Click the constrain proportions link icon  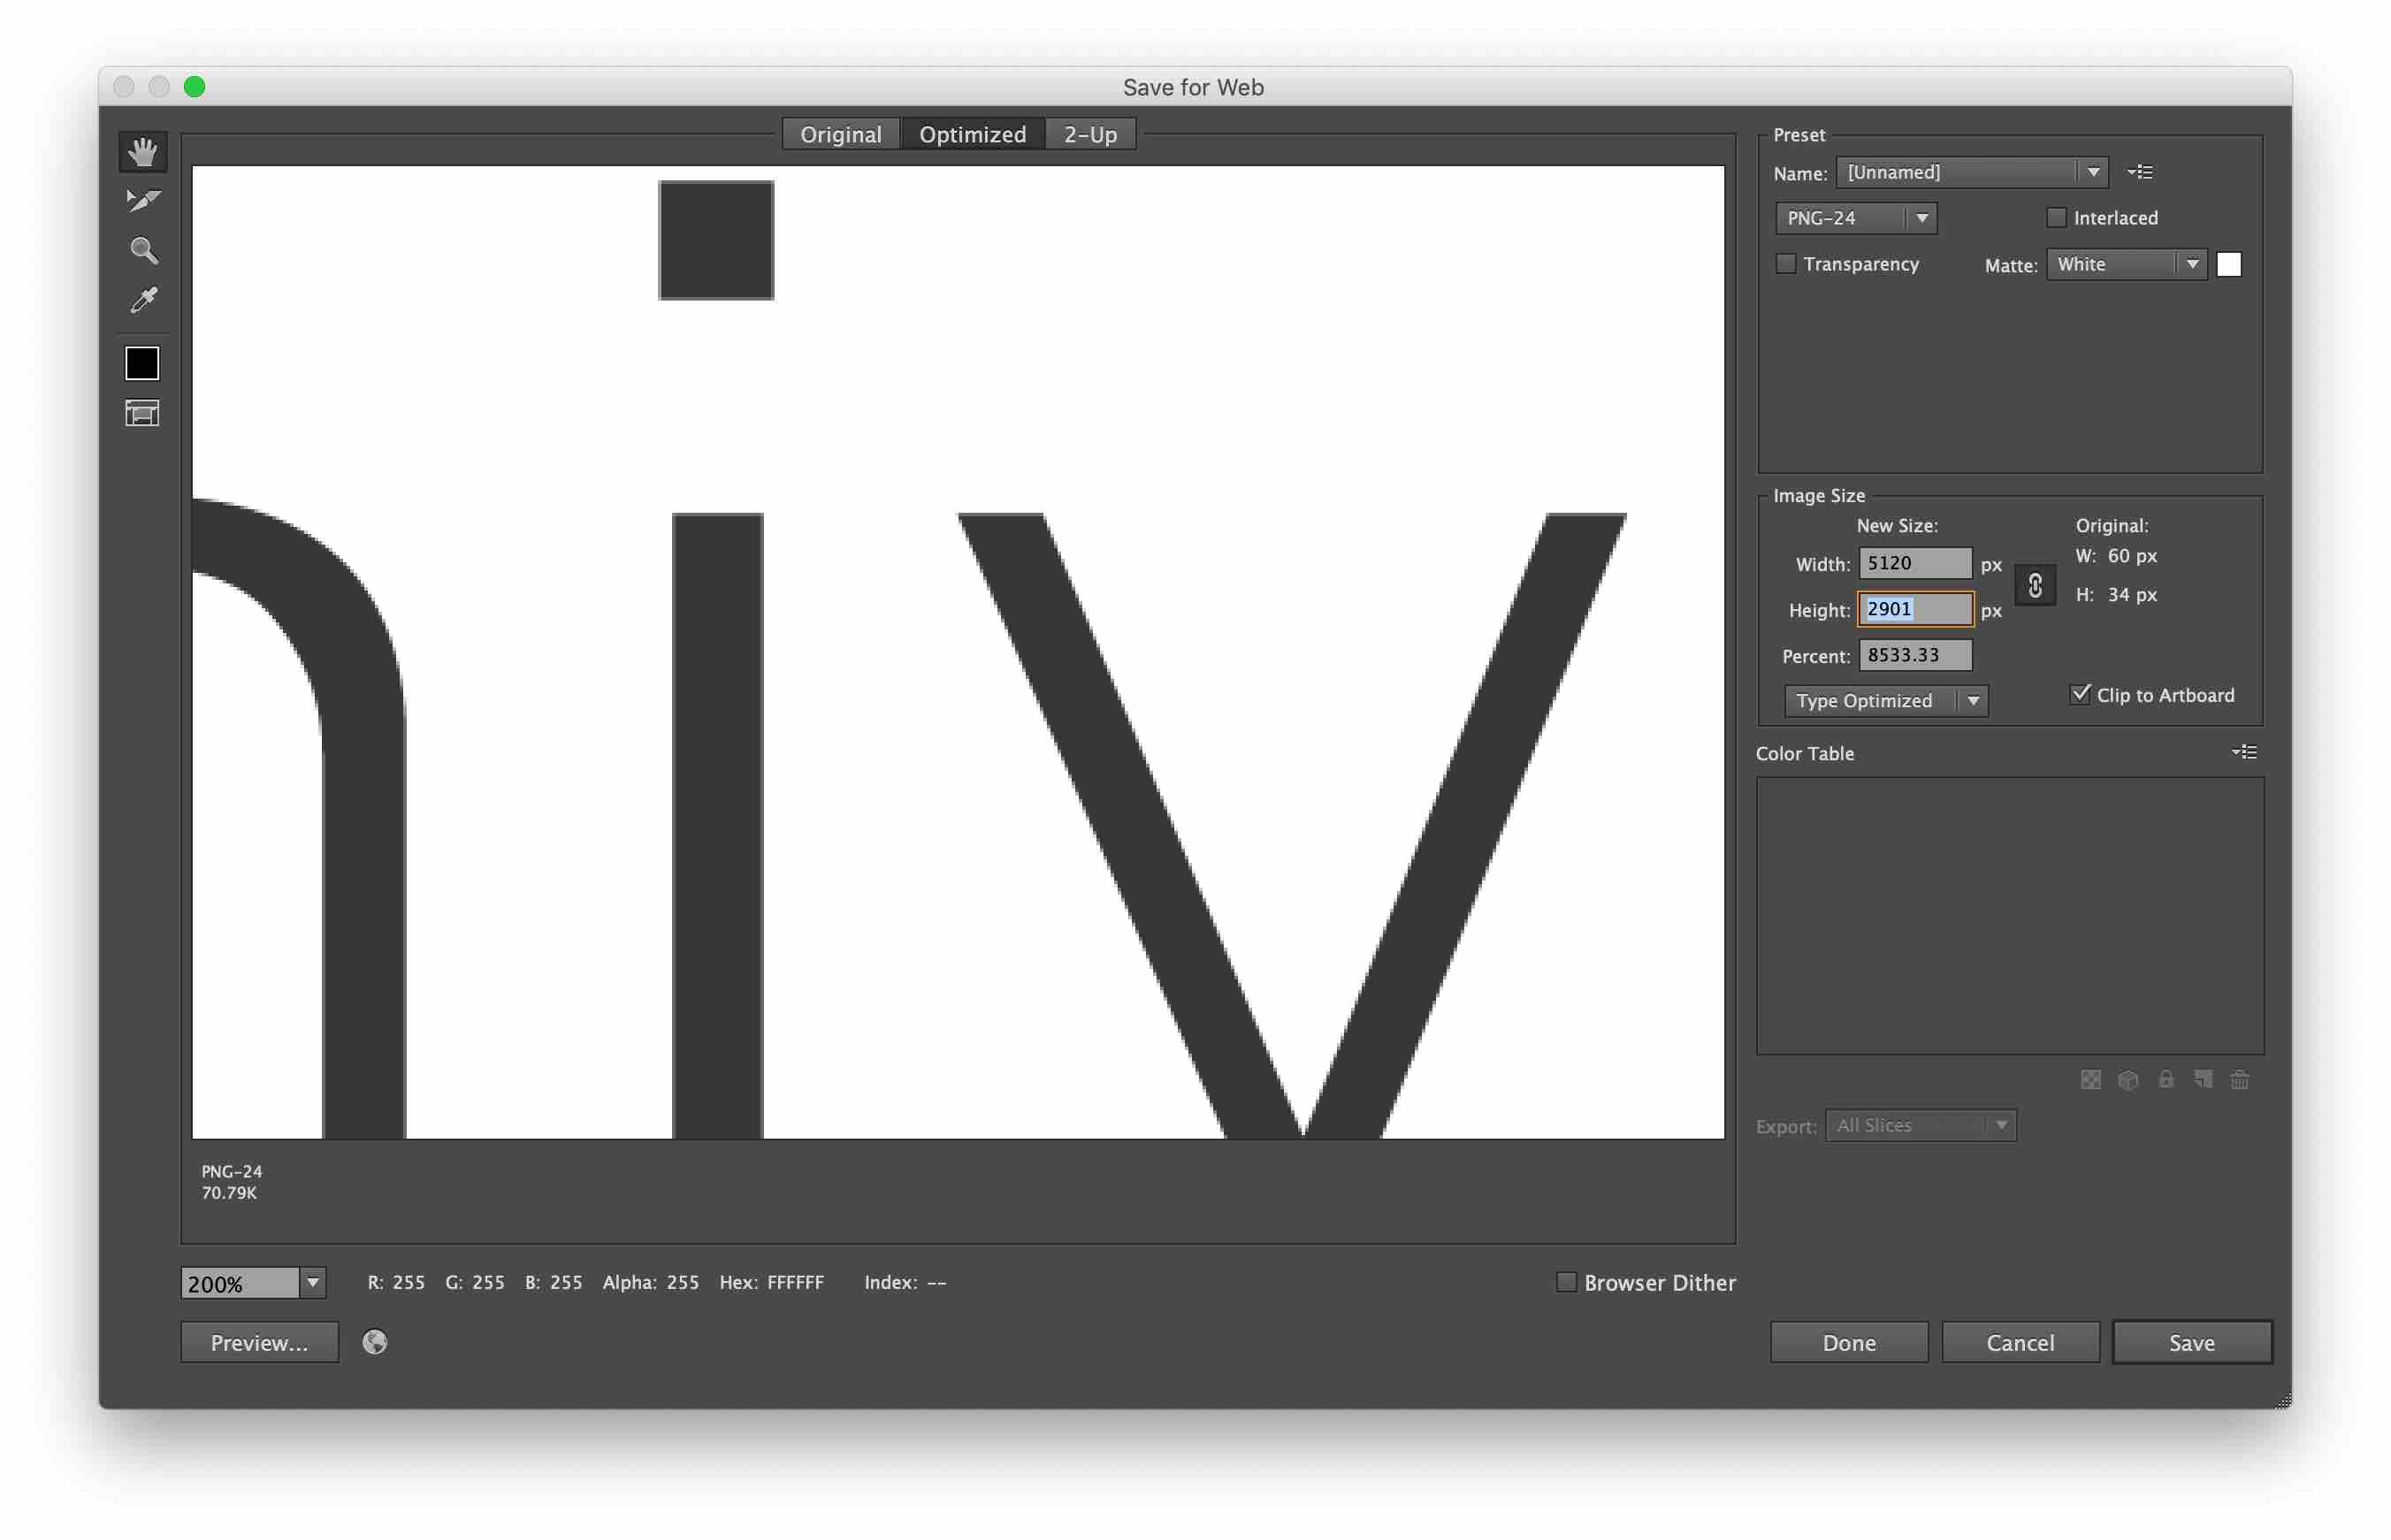coord(2035,586)
